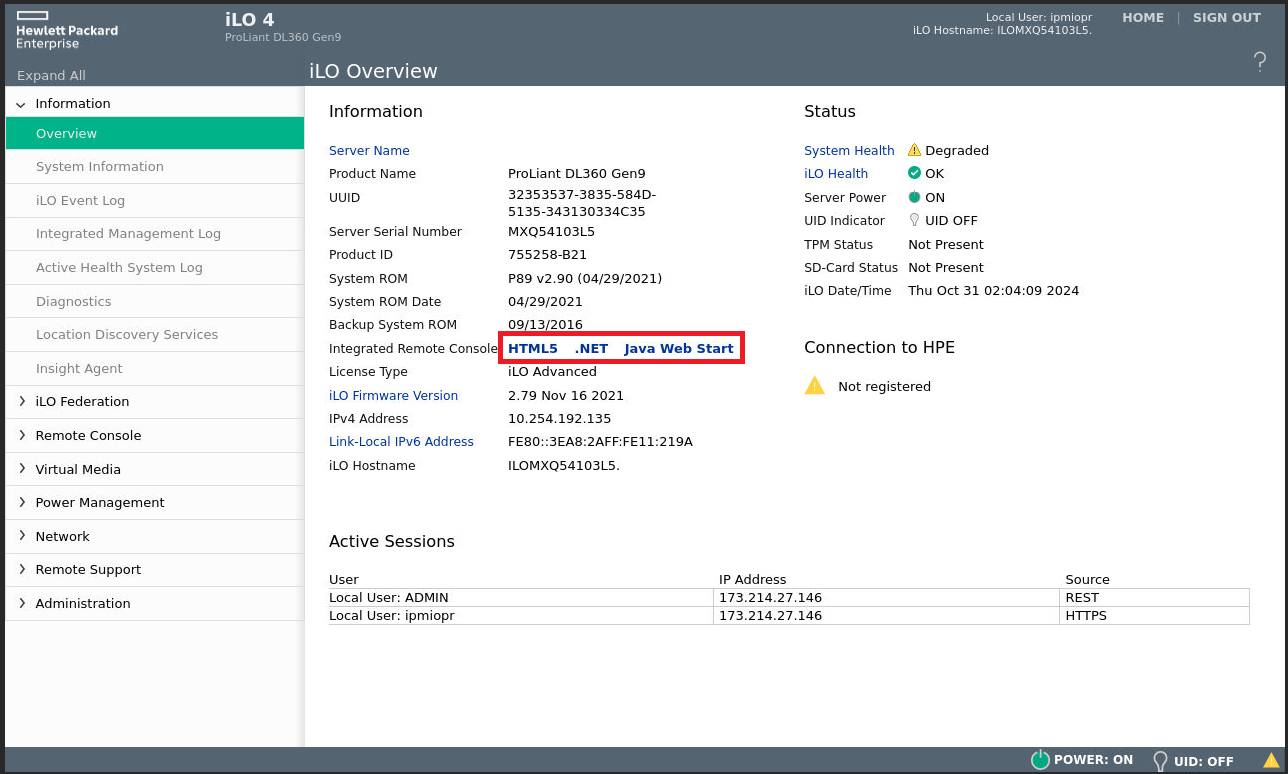Click iLO Firmware Version link

click(393, 395)
